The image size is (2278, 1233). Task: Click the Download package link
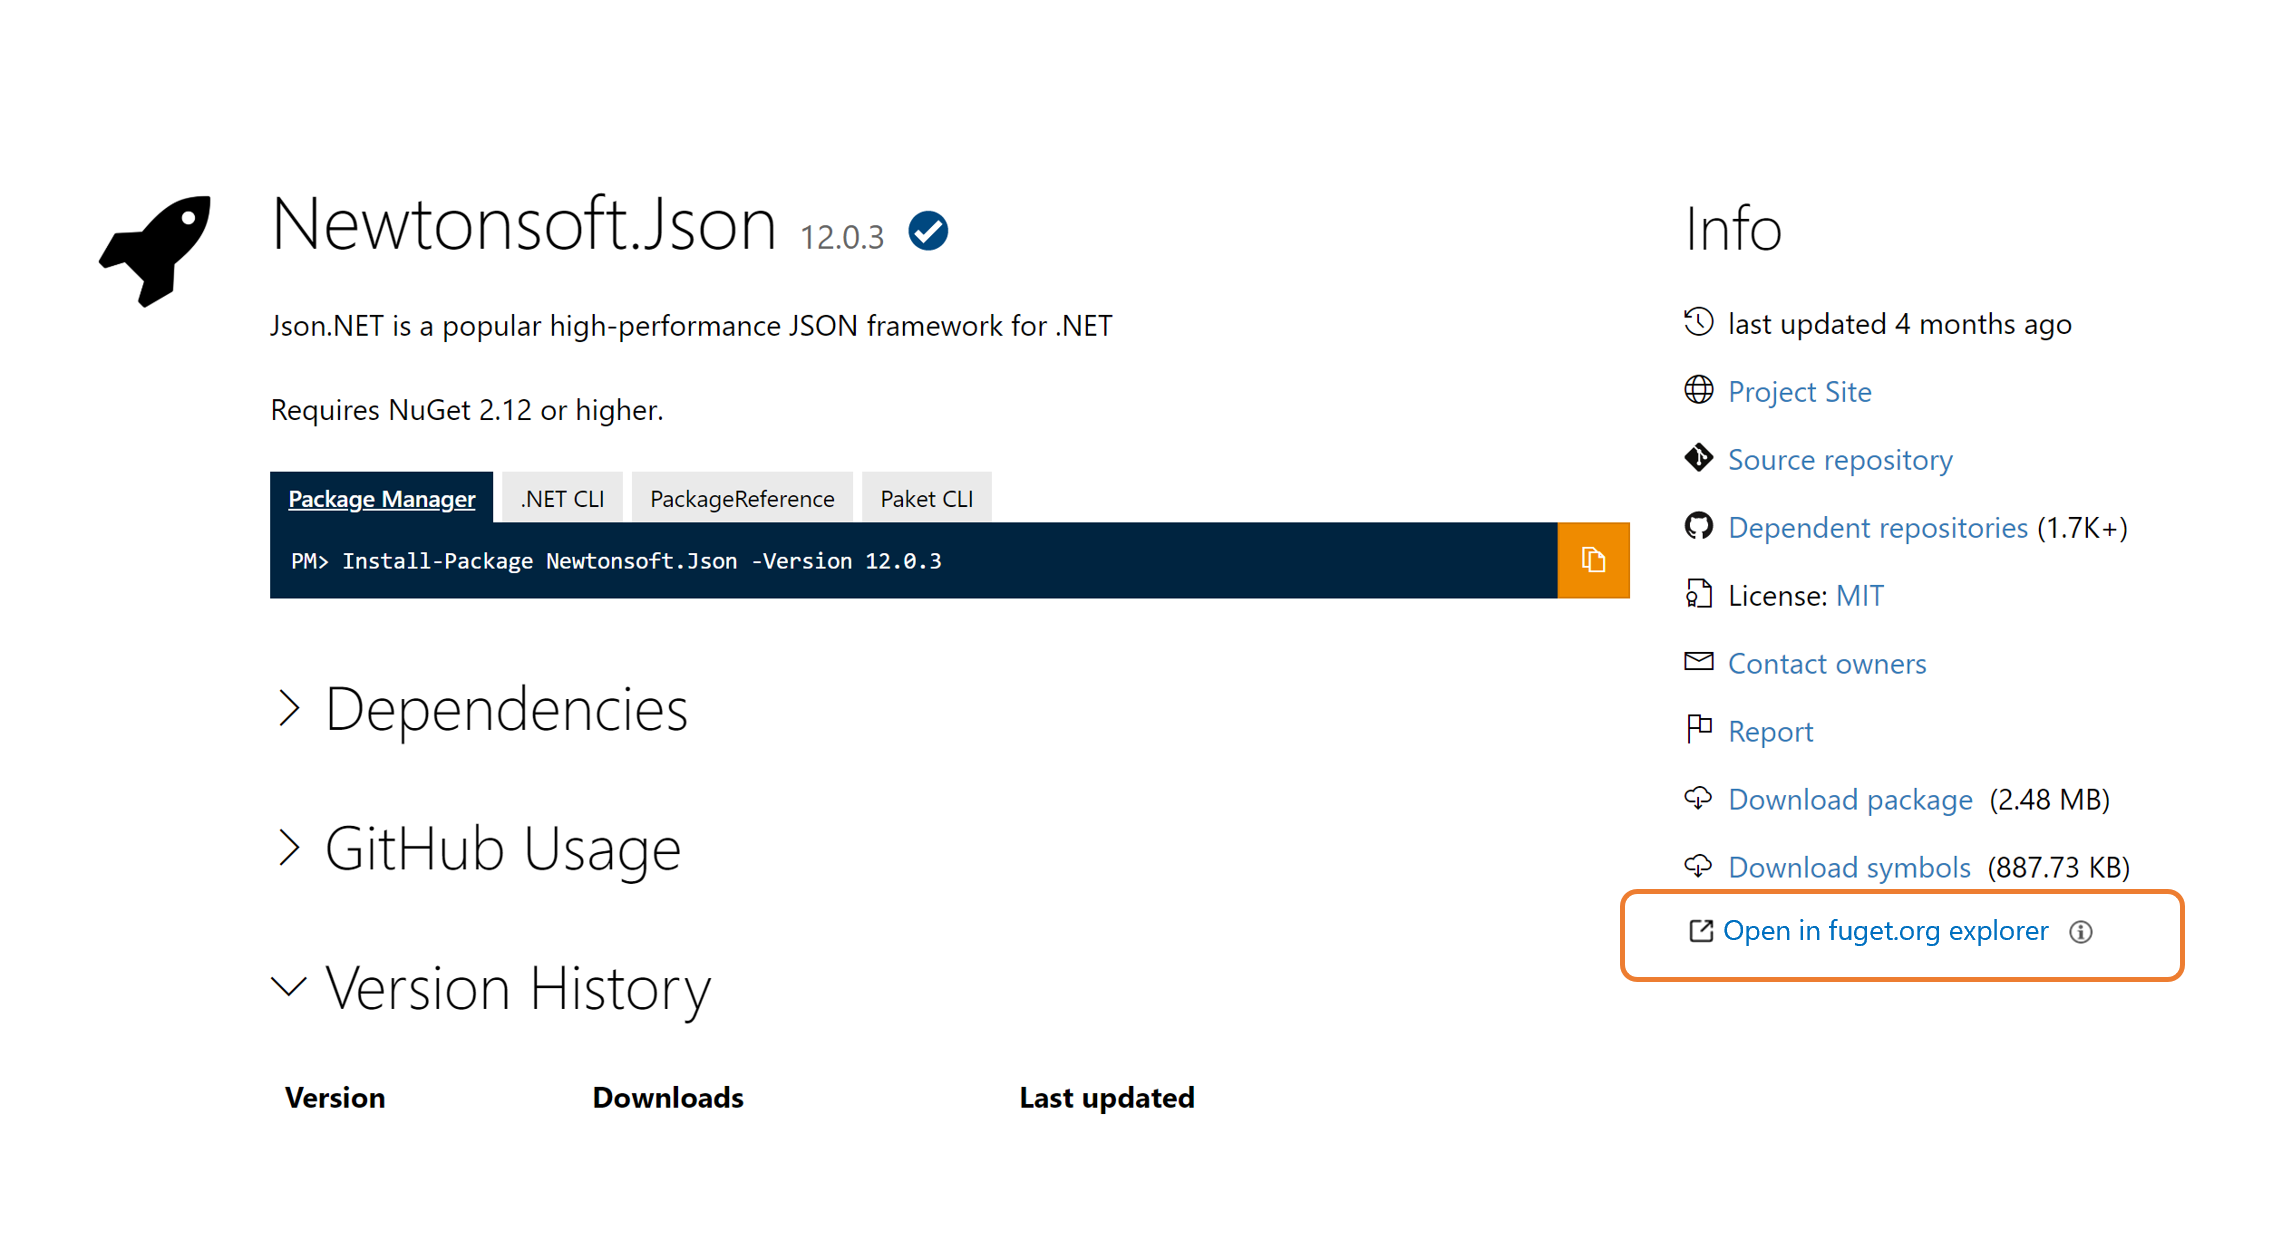coord(1850,799)
